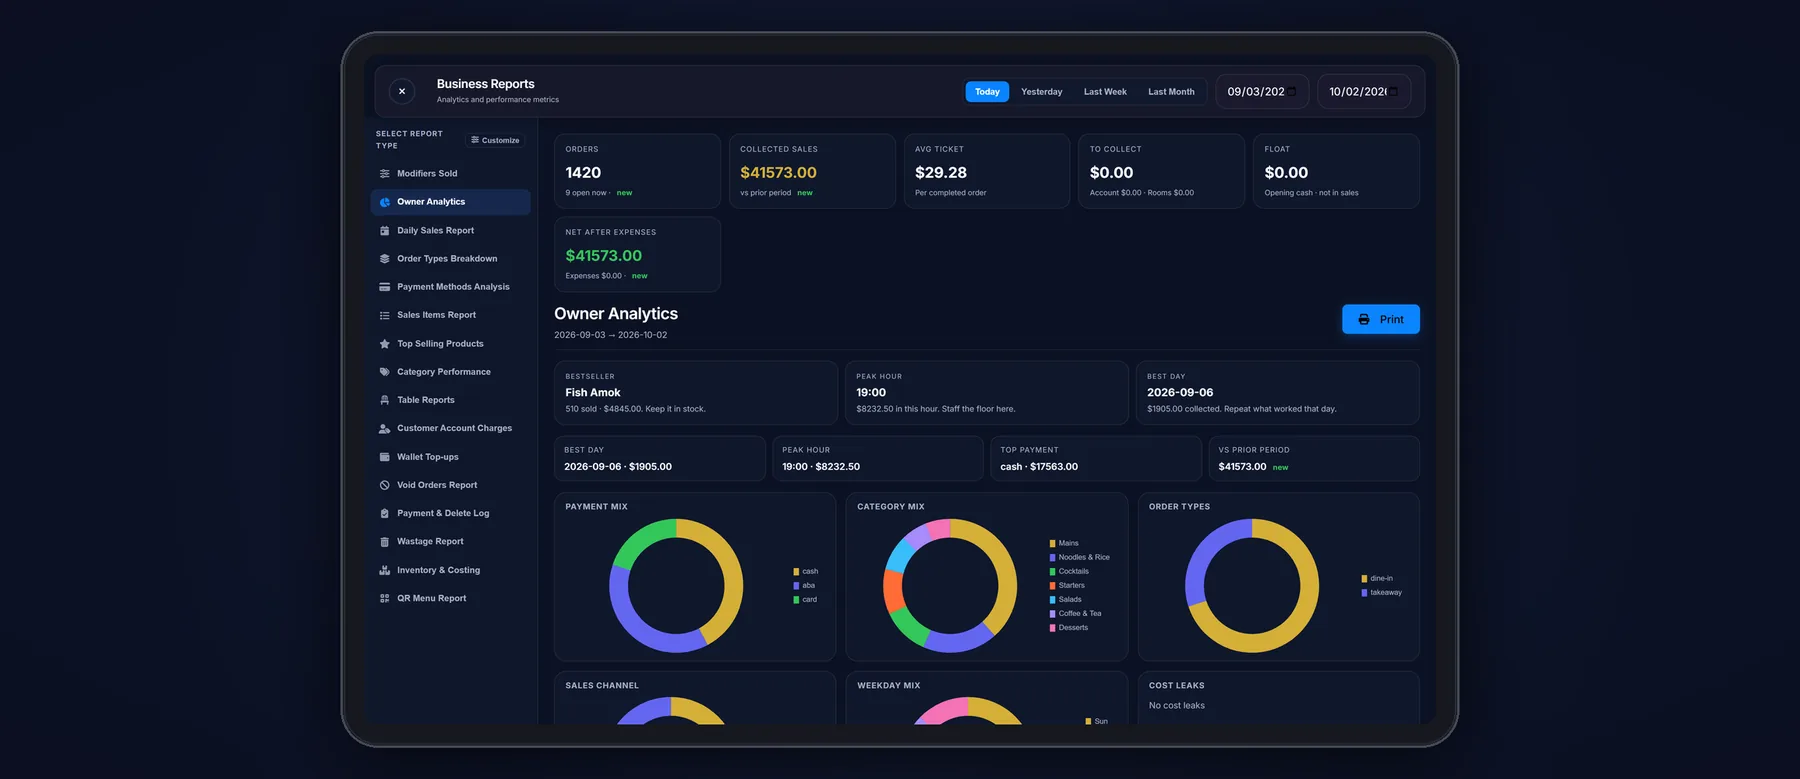The image size is (1800, 779).
Task: Click the Order Types donut chart
Action: (1252, 586)
